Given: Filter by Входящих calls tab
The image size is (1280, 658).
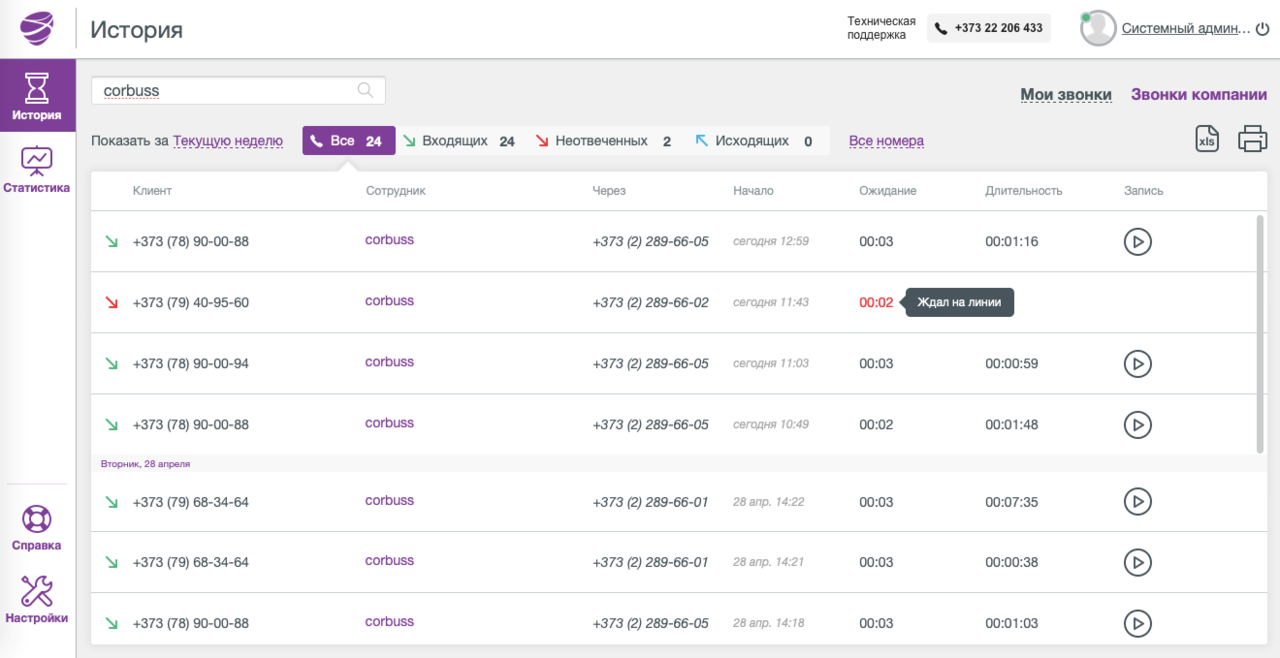Looking at the screenshot, I should (460, 141).
